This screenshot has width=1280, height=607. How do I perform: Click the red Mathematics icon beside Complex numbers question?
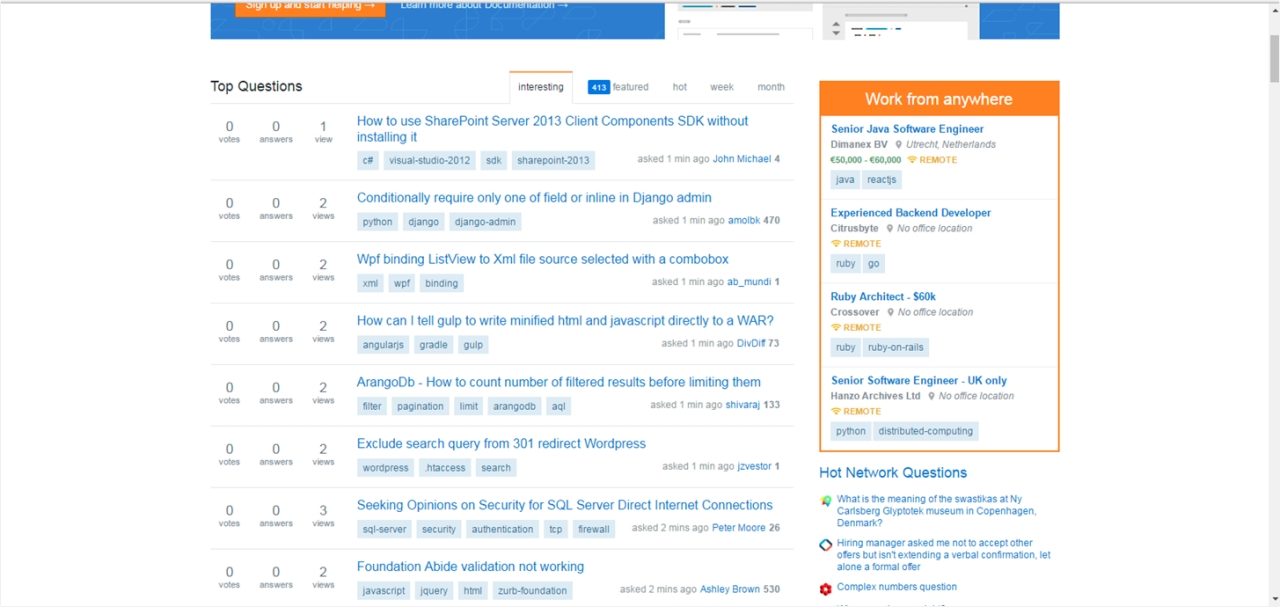[826, 589]
